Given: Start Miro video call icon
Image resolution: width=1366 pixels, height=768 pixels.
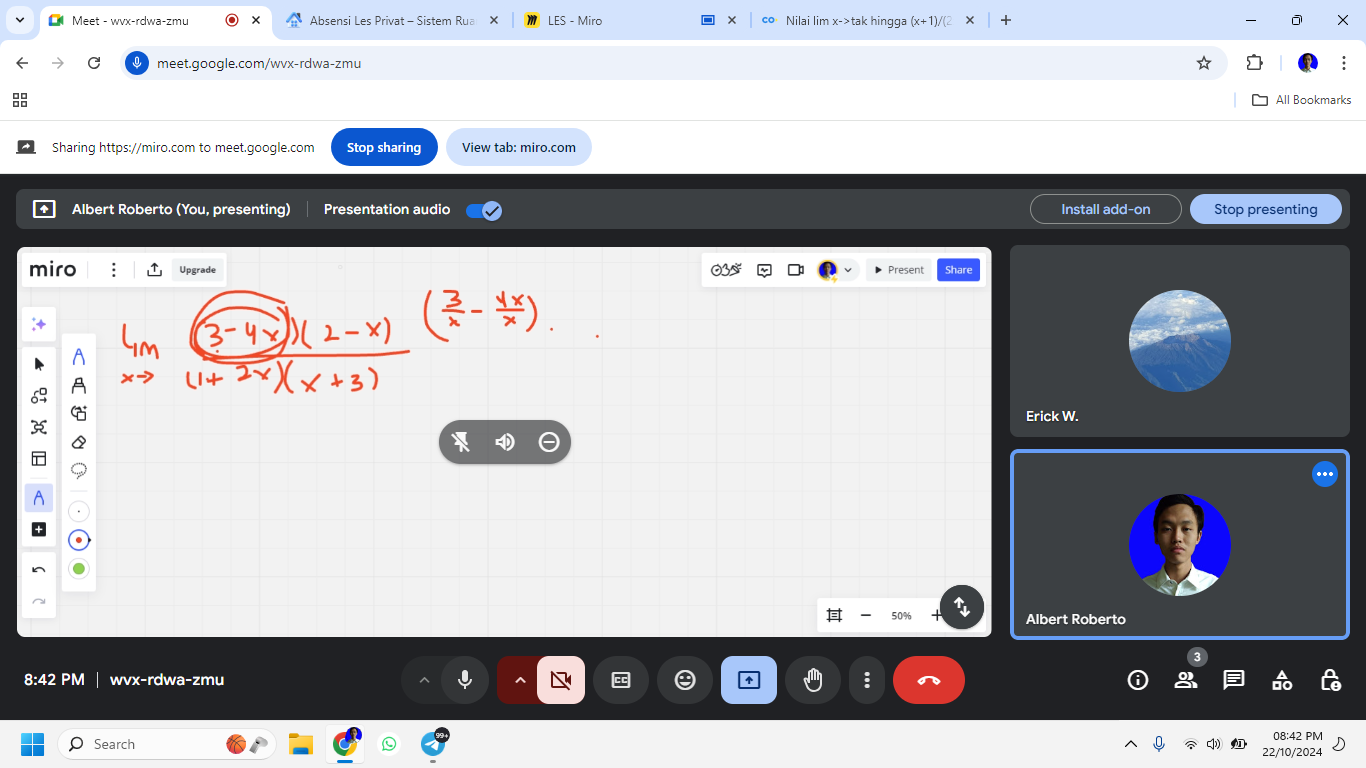Looking at the screenshot, I should point(796,270).
